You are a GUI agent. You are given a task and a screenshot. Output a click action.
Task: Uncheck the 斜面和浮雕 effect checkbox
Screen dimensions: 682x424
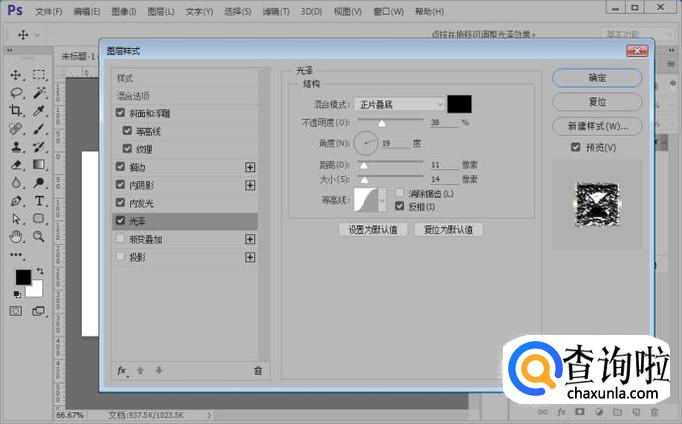[121, 113]
